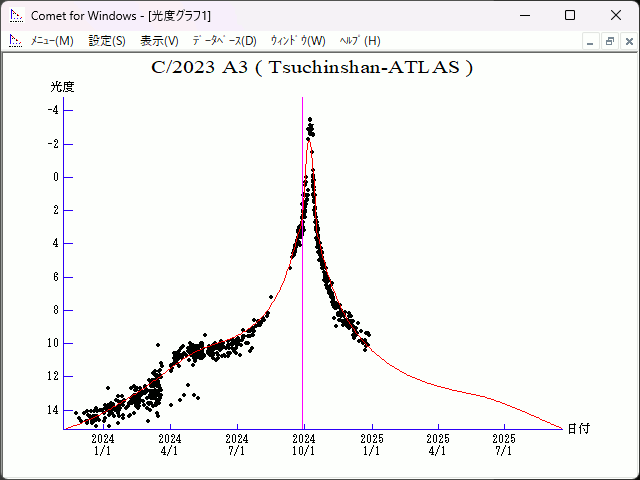The width and height of the screenshot is (640, 480).
Task: Minimize the inner graph child window
Action: [x=591, y=41]
